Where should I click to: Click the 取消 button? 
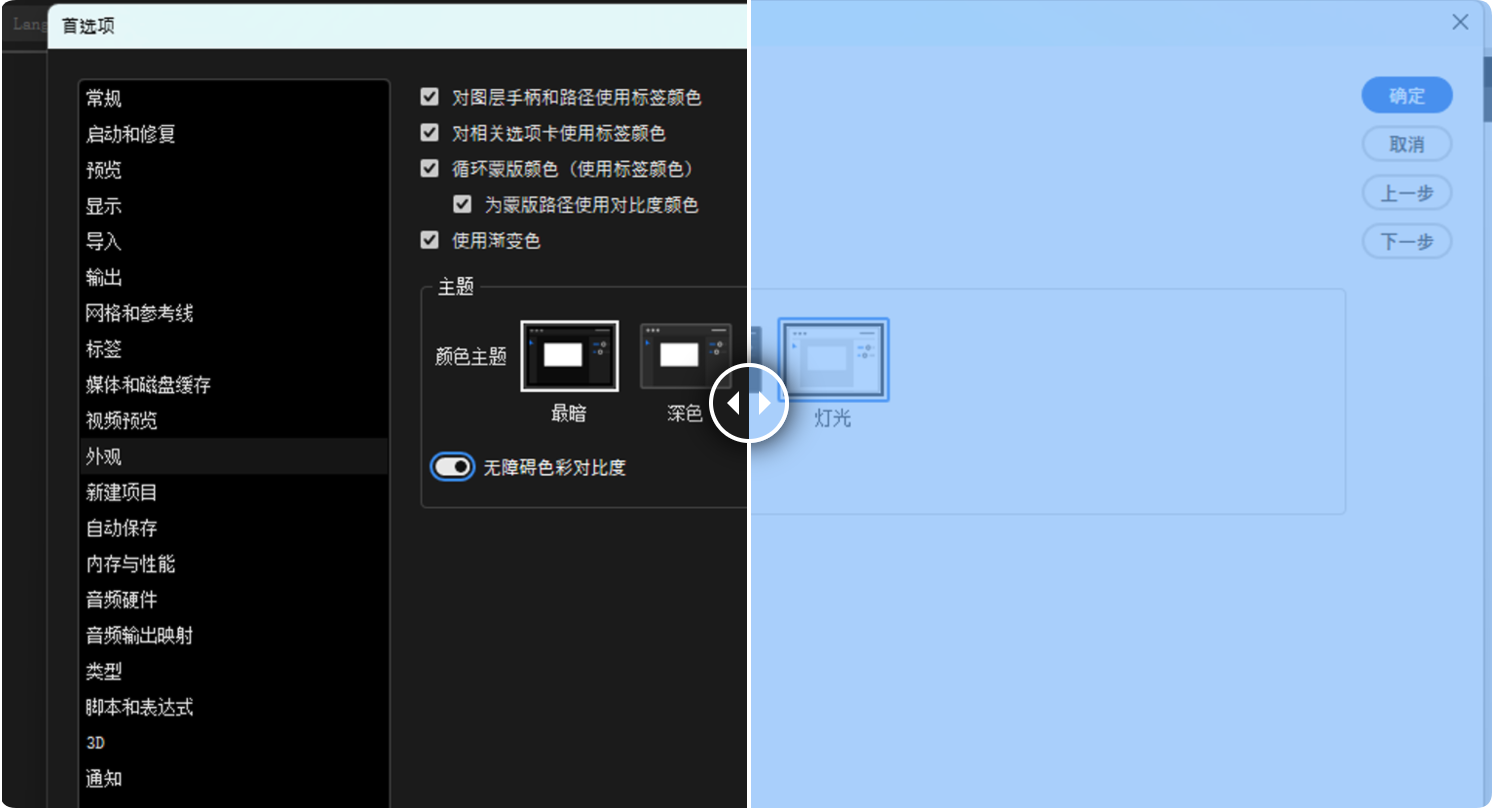click(x=1406, y=144)
